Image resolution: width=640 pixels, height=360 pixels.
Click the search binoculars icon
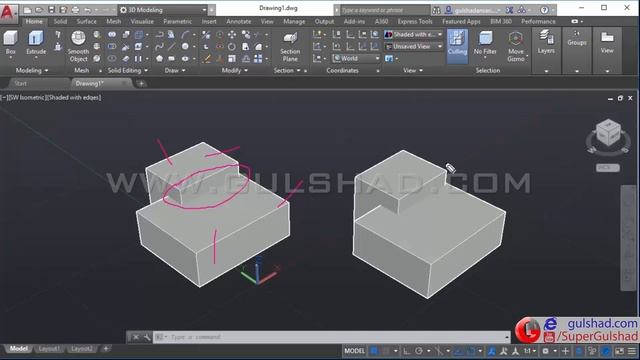[436, 10]
